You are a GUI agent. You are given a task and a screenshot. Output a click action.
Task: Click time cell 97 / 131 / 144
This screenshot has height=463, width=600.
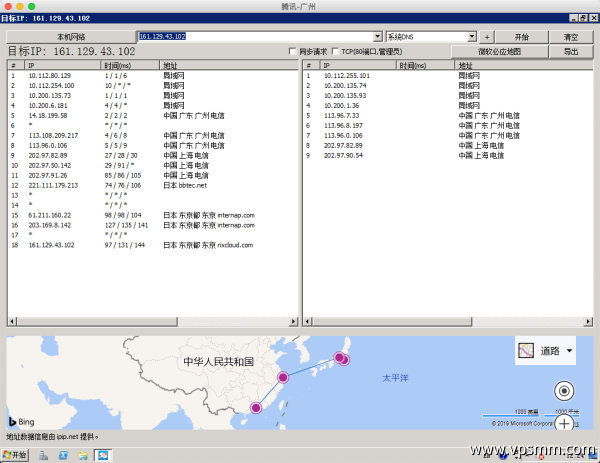click(x=125, y=245)
